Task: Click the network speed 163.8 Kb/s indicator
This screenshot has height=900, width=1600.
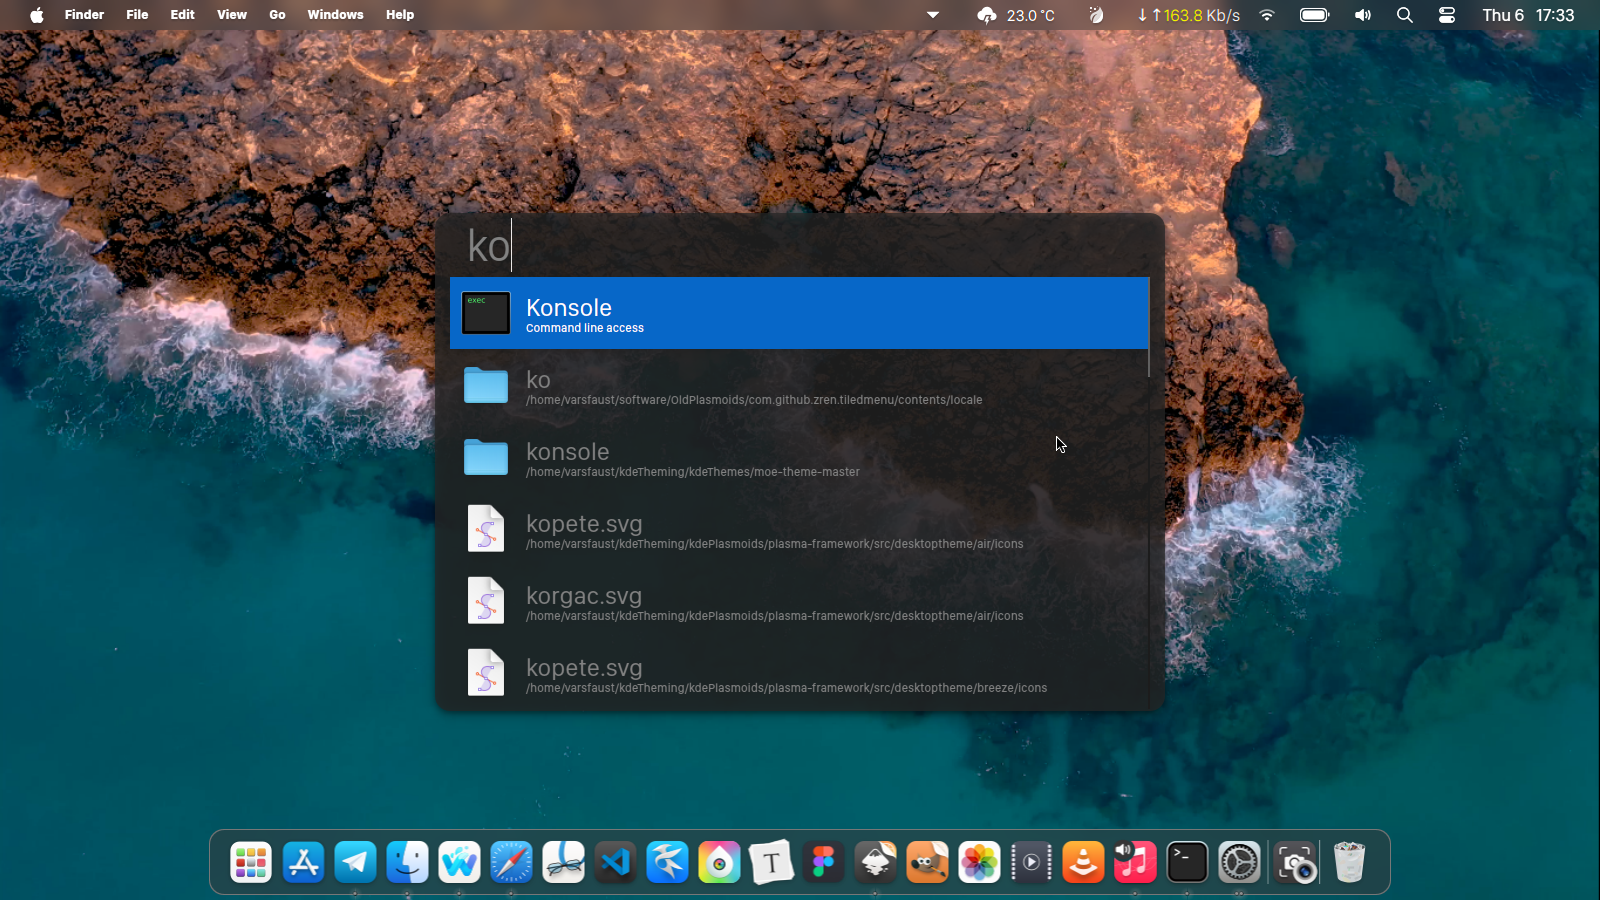Action: tap(1189, 15)
